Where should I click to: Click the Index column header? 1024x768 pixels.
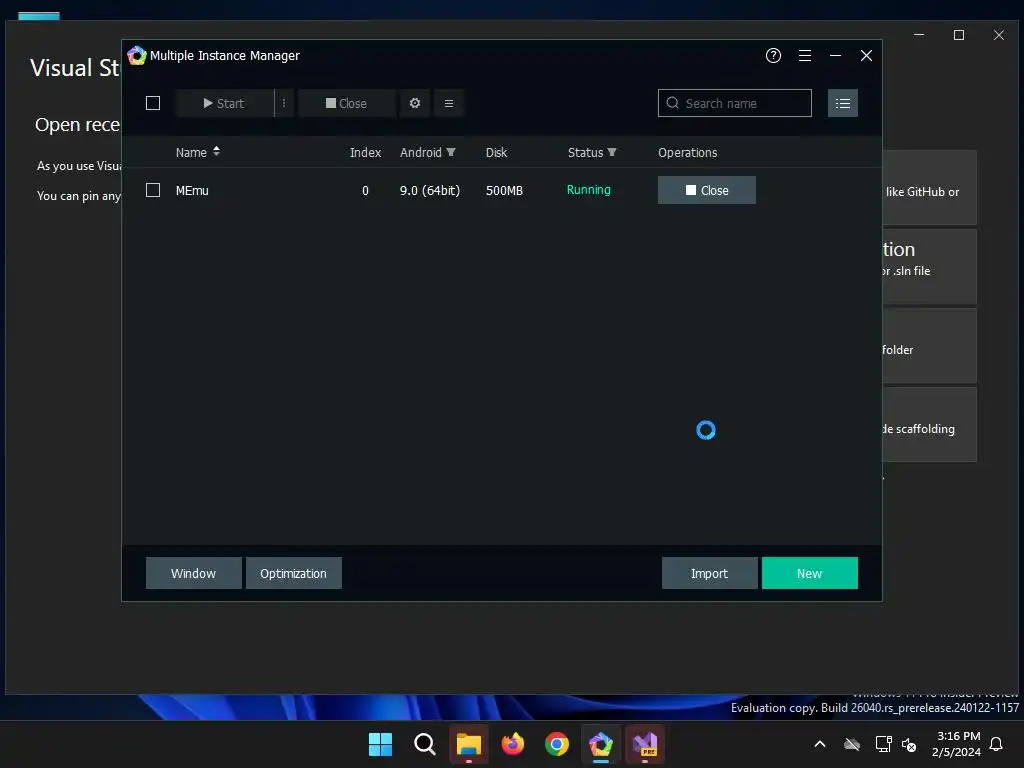pyautogui.click(x=365, y=153)
